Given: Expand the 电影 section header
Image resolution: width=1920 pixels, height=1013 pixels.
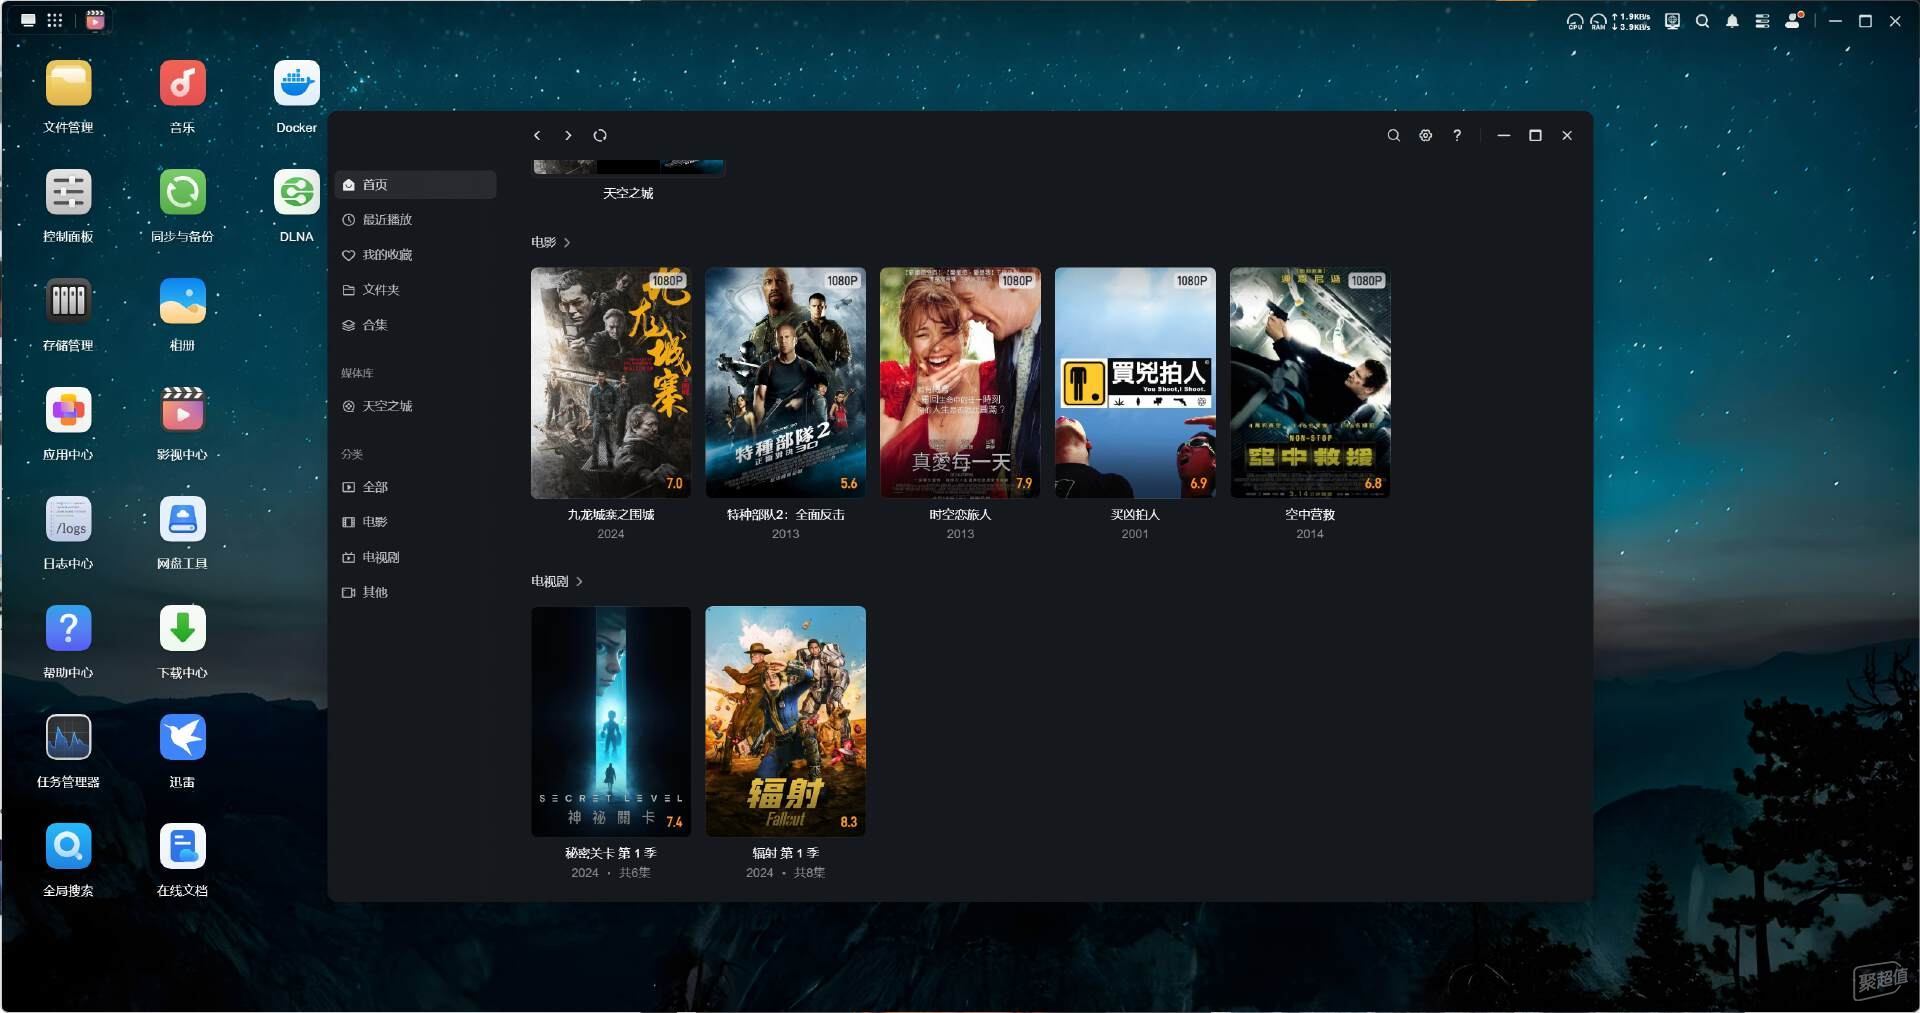Looking at the screenshot, I should pyautogui.click(x=550, y=243).
